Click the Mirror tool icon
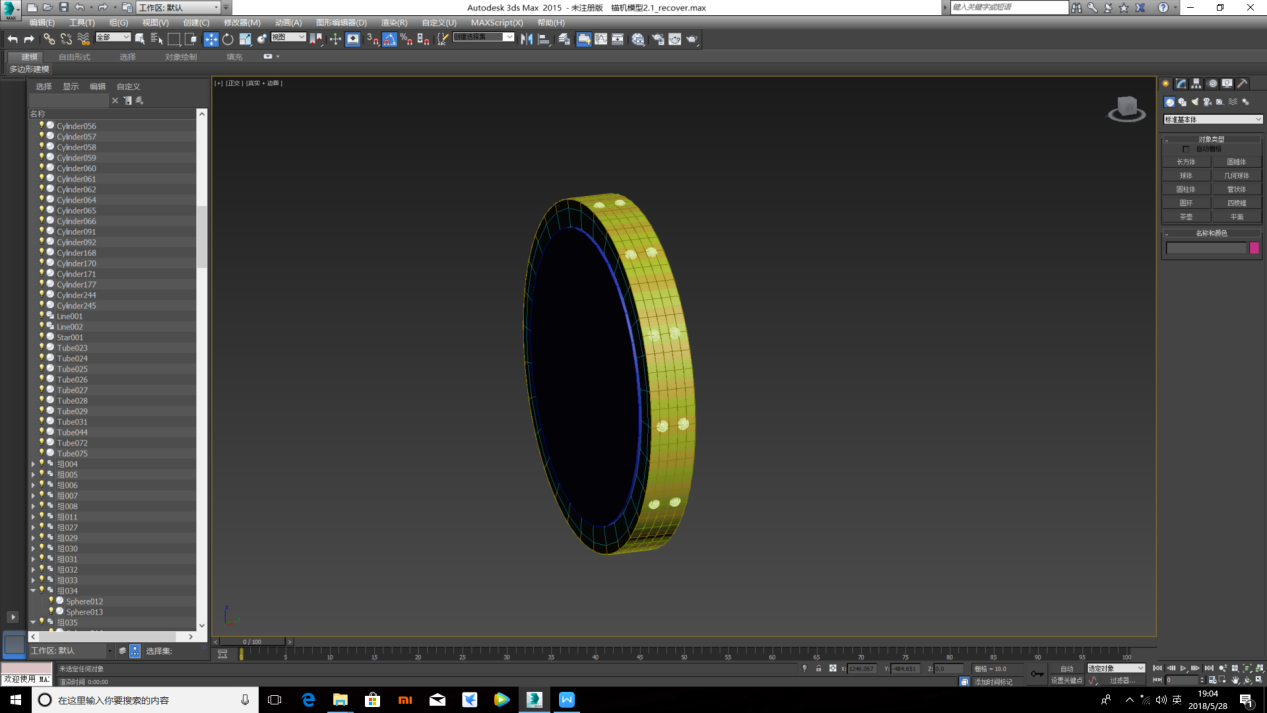 point(527,39)
